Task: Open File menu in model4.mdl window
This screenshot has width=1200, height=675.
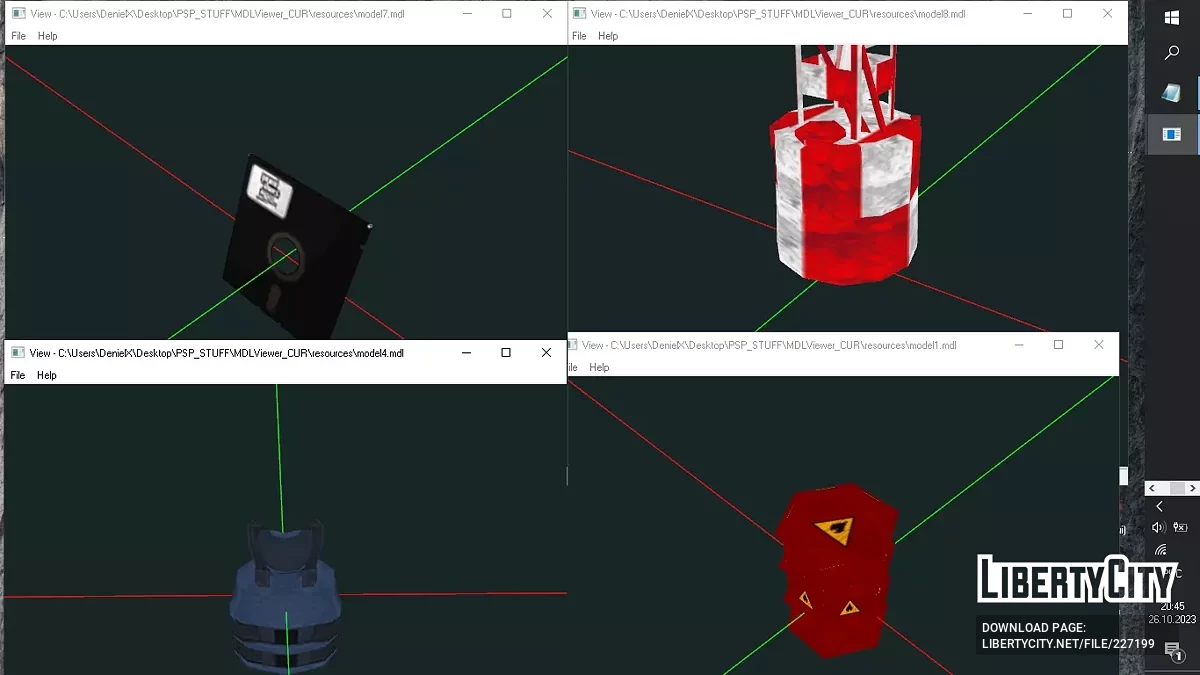Action: (x=18, y=376)
